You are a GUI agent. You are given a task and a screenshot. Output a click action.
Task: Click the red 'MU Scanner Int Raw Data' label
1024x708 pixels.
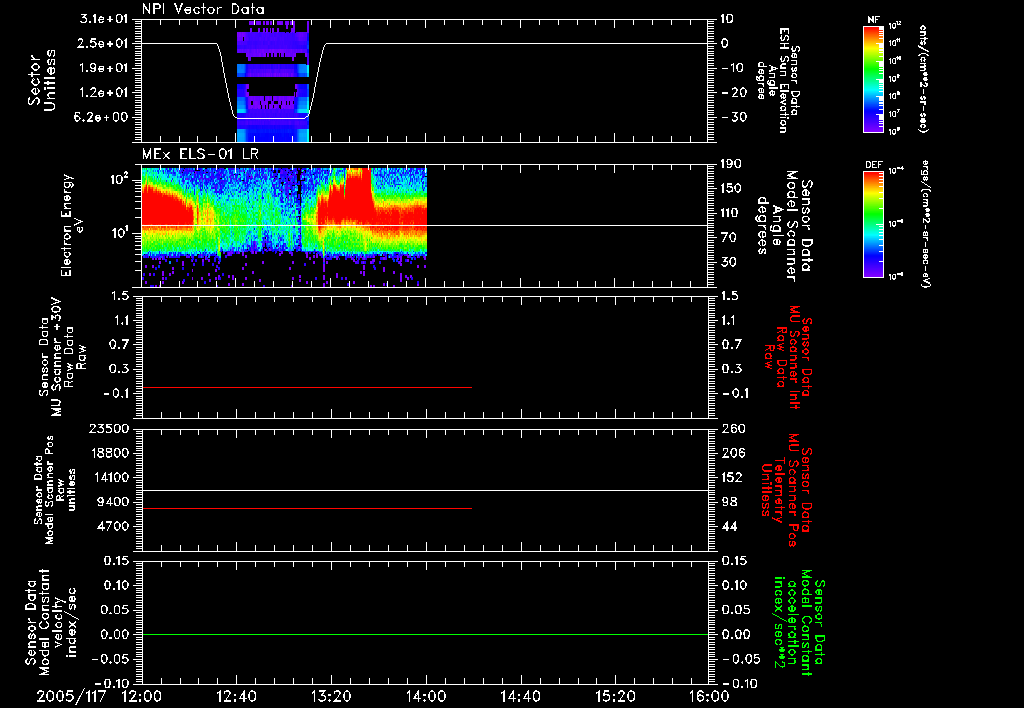click(x=788, y=357)
